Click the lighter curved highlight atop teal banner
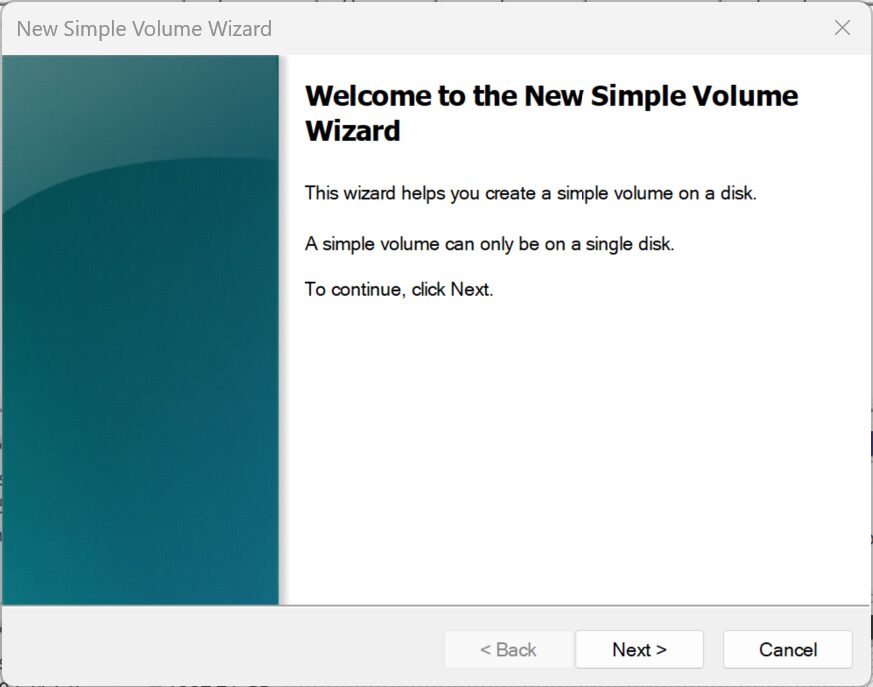This screenshot has width=873, height=687. (x=139, y=111)
